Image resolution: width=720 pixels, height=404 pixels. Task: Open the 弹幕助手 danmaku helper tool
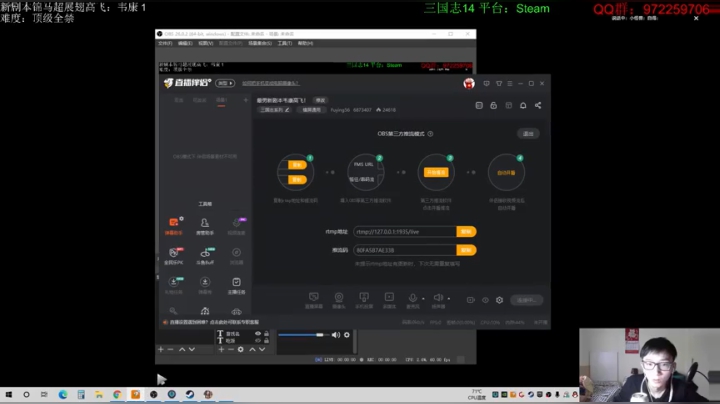point(174,226)
